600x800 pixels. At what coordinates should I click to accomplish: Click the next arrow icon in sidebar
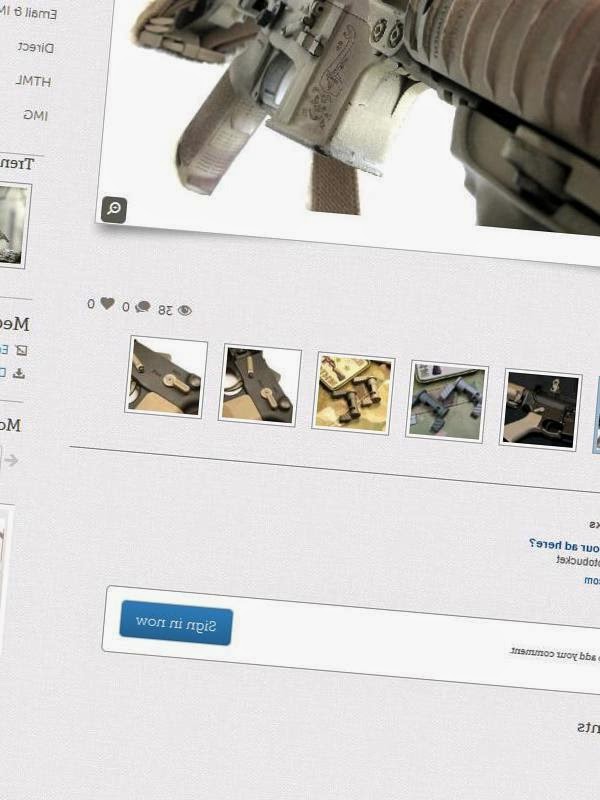(x=11, y=460)
